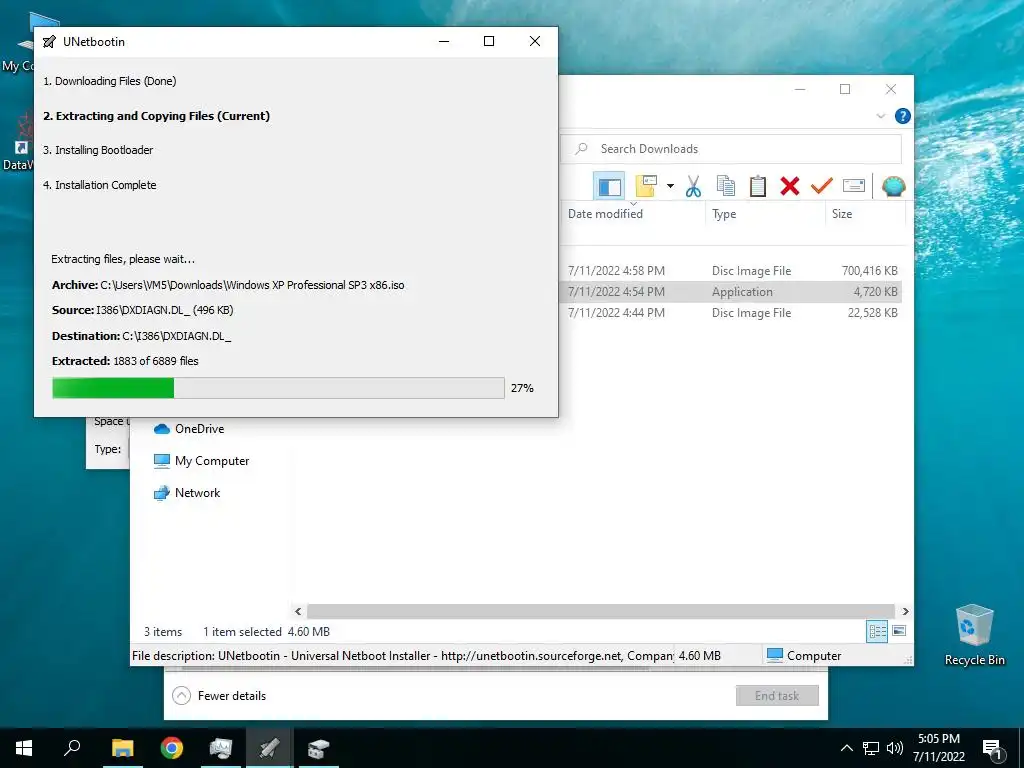
Task: Click the right arrow of the horizontal scrollbar
Action: 905,611
